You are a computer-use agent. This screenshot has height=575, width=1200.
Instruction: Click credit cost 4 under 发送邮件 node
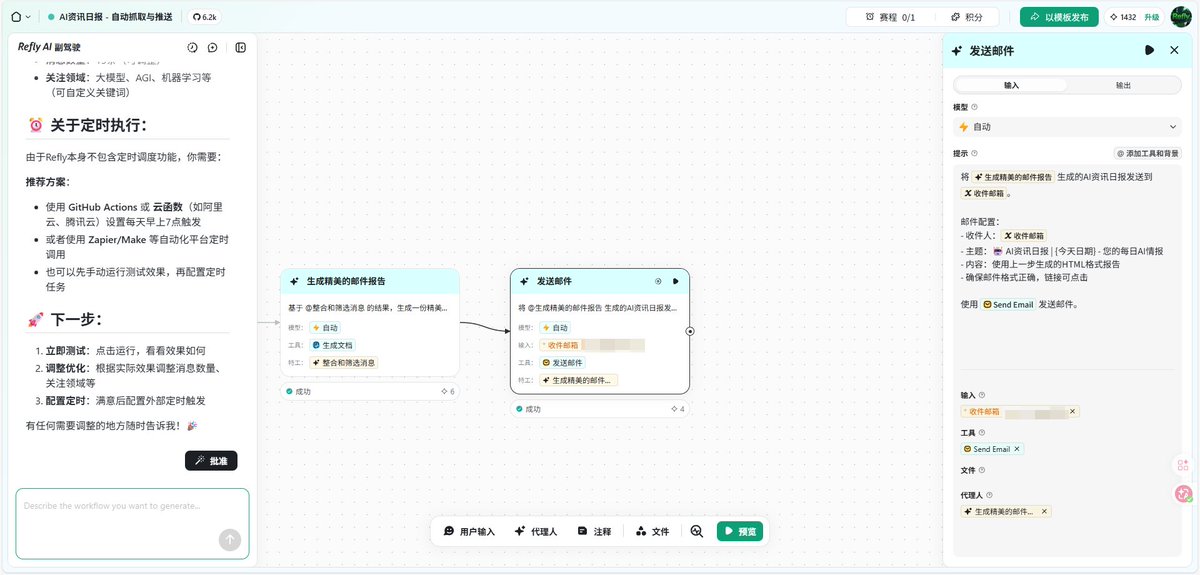pos(678,409)
